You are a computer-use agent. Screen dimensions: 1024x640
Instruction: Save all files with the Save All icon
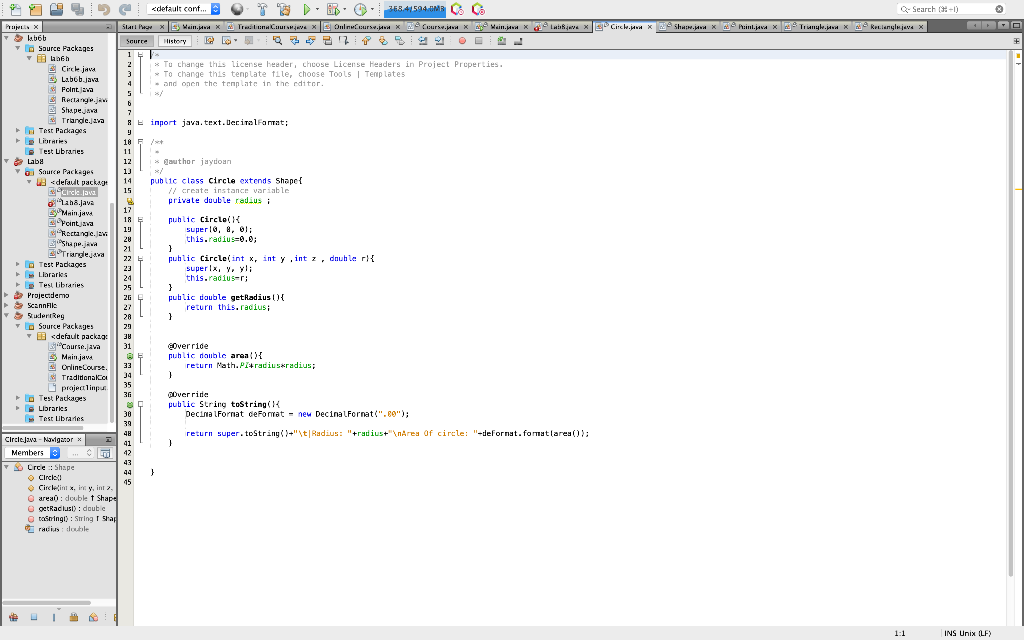pos(76,8)
